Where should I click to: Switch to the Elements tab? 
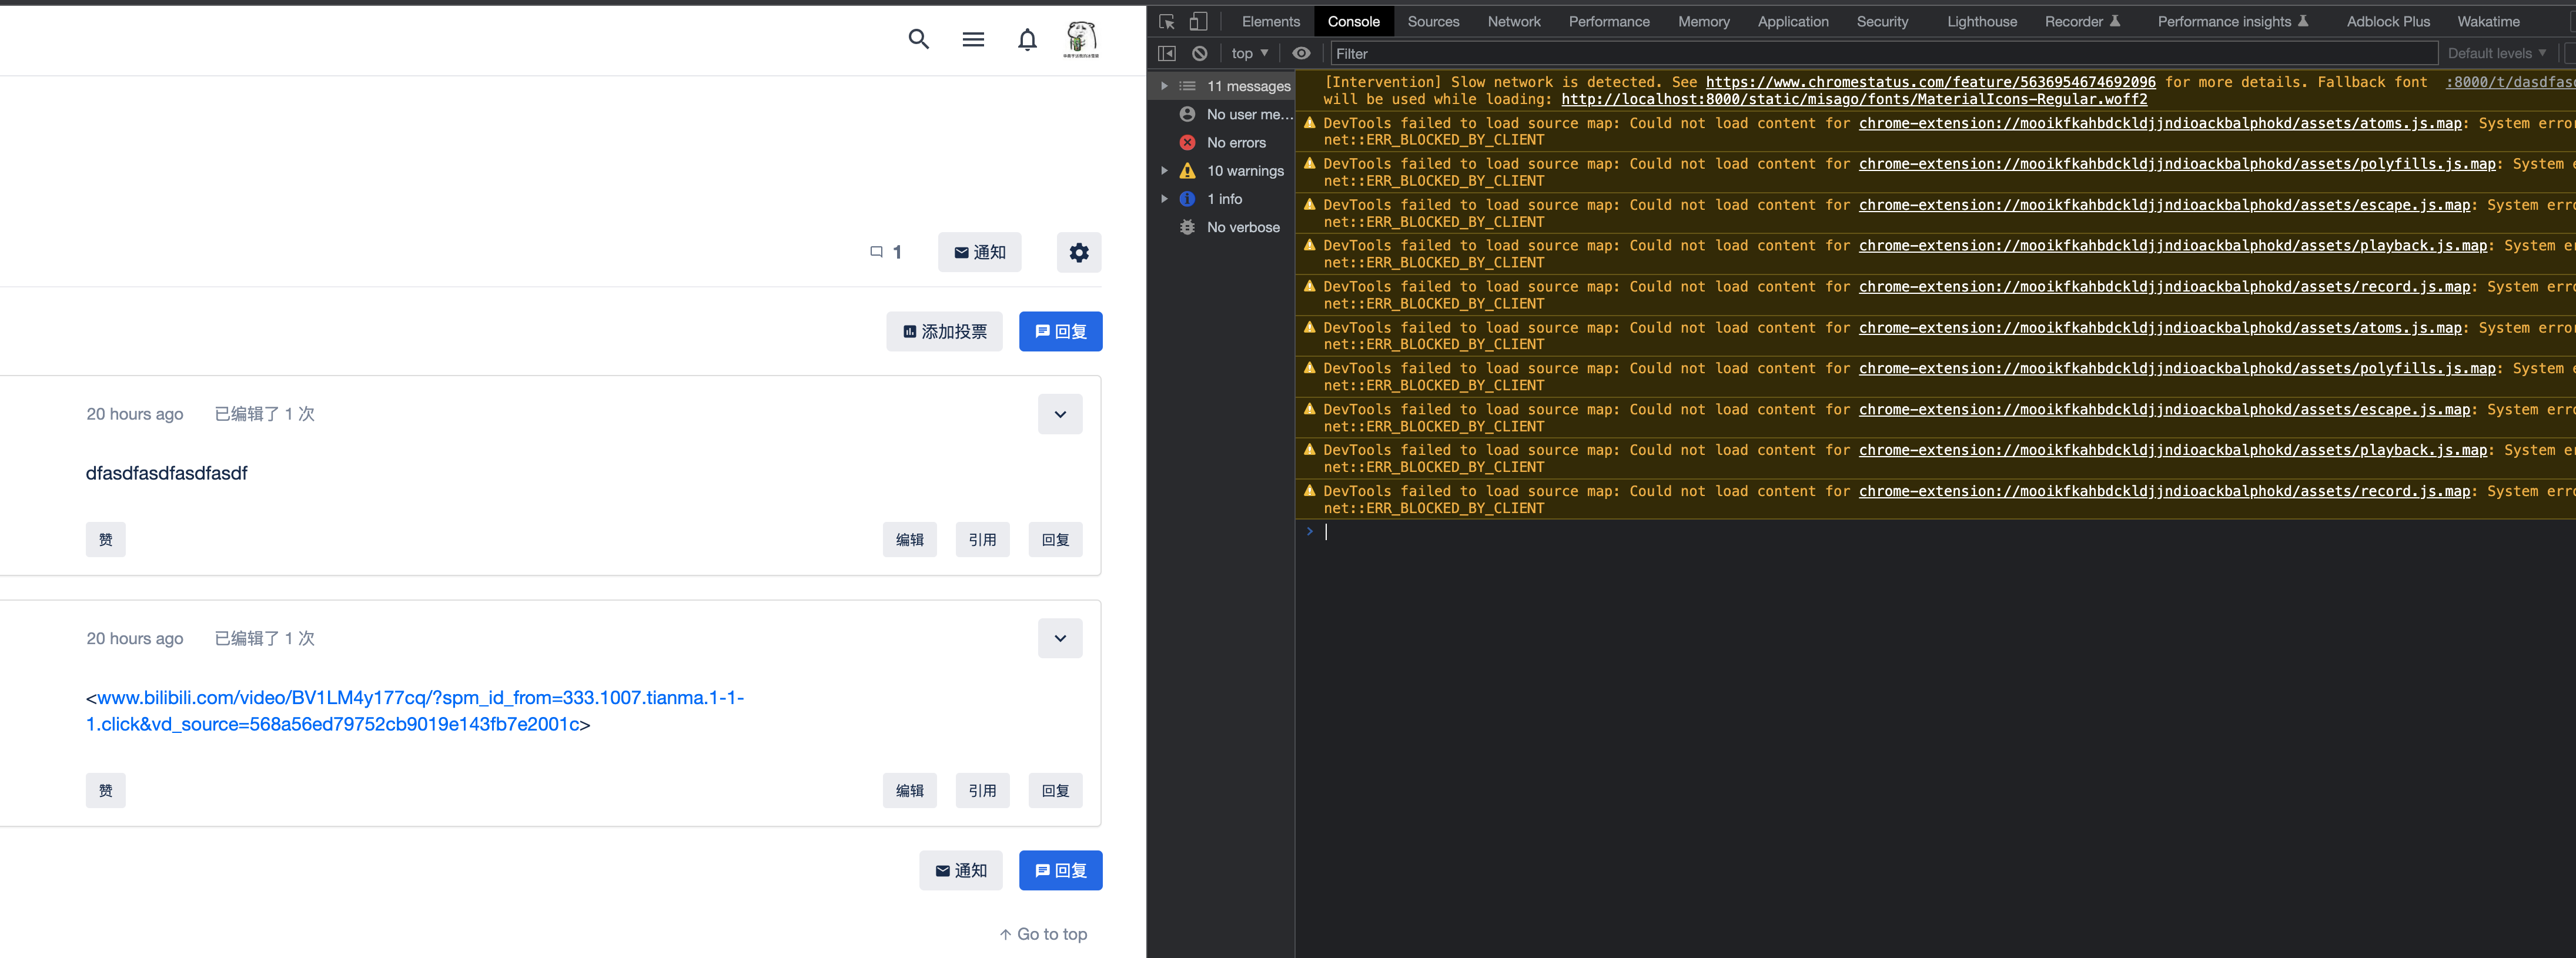point(1270,21)
